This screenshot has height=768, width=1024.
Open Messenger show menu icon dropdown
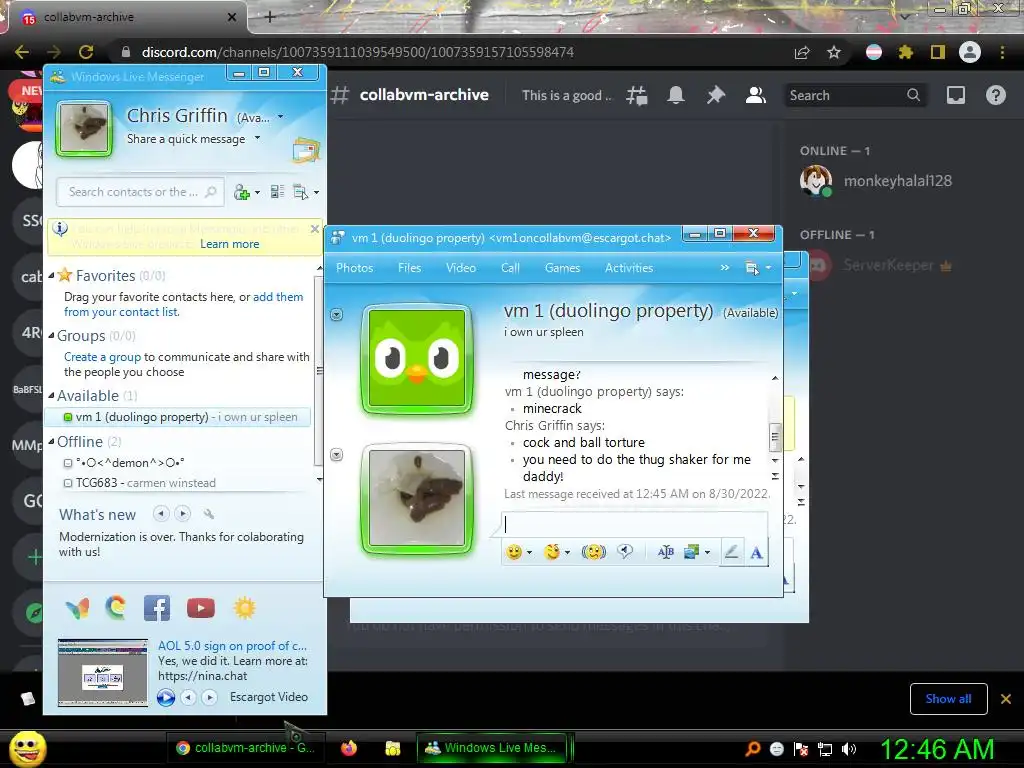[x=306, y=192]
